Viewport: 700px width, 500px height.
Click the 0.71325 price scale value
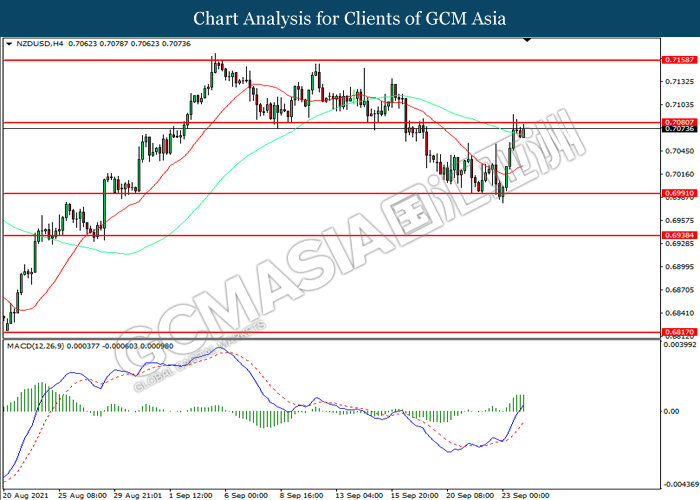[x=679, y=82]
